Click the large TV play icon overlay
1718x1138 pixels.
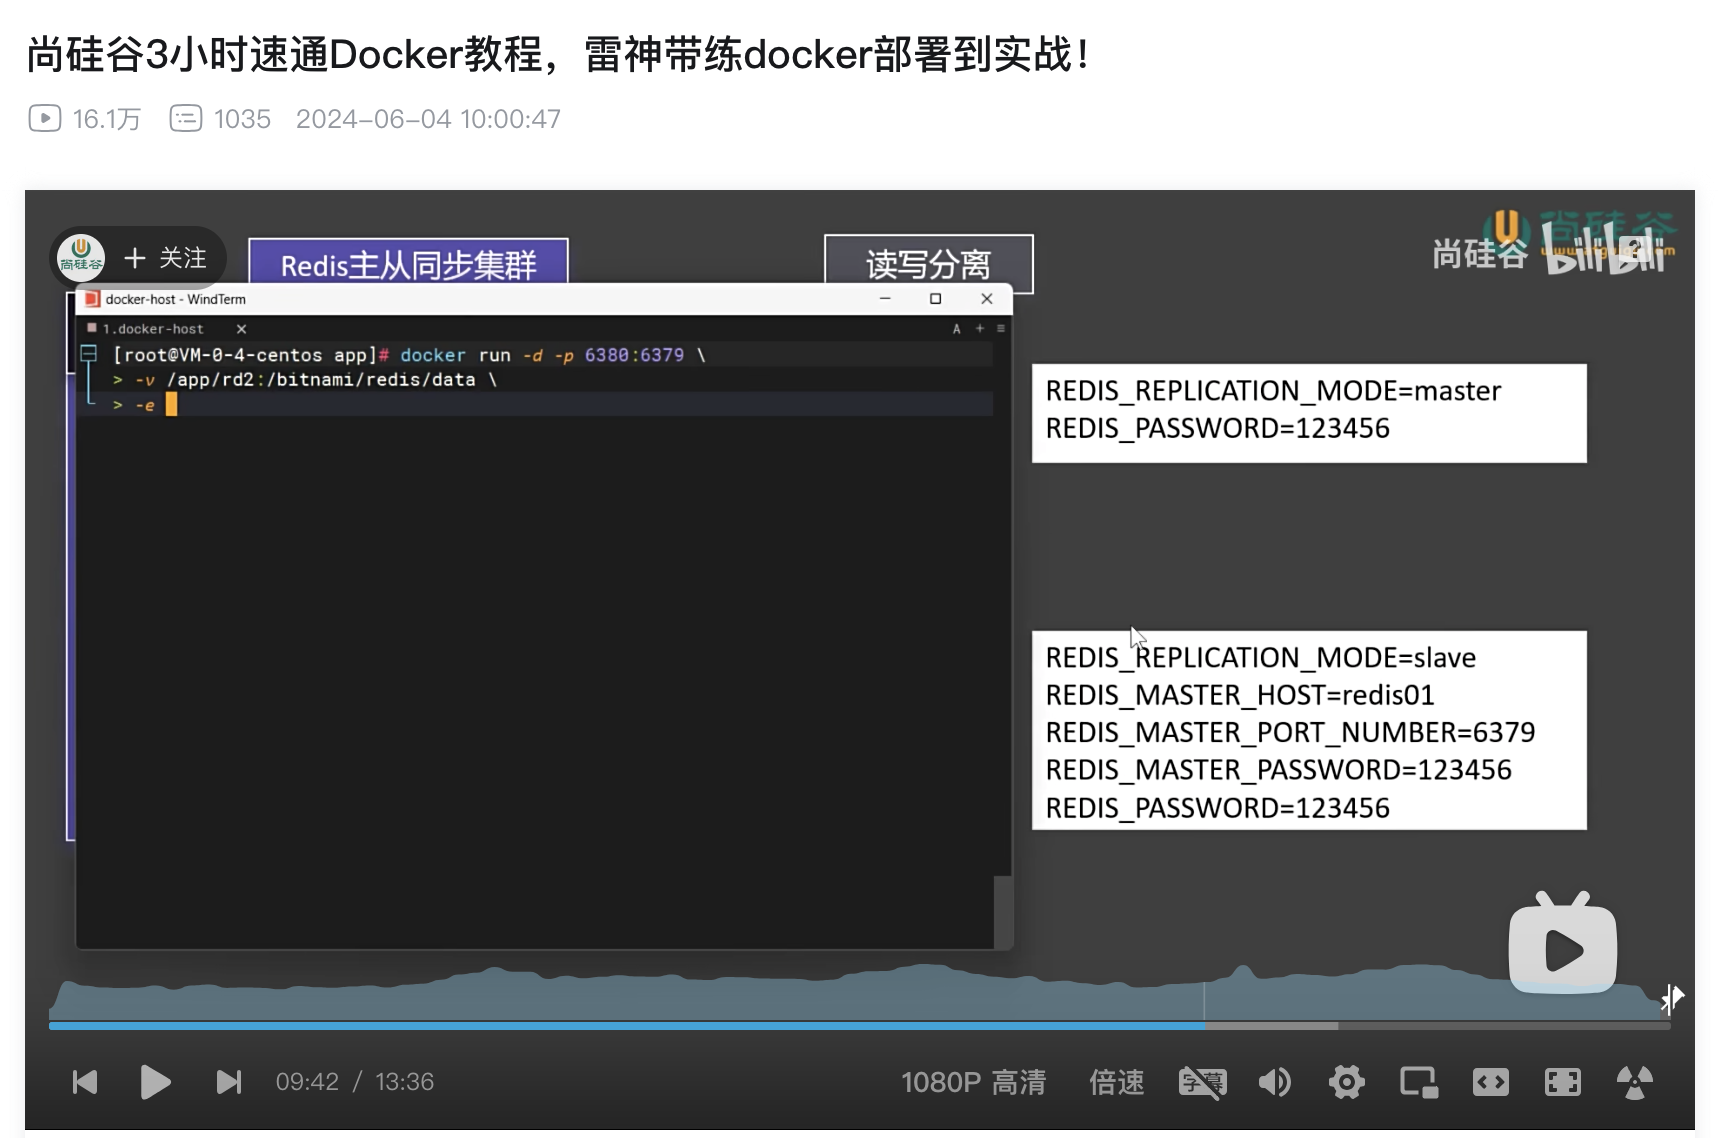(x=1562, y=947)
